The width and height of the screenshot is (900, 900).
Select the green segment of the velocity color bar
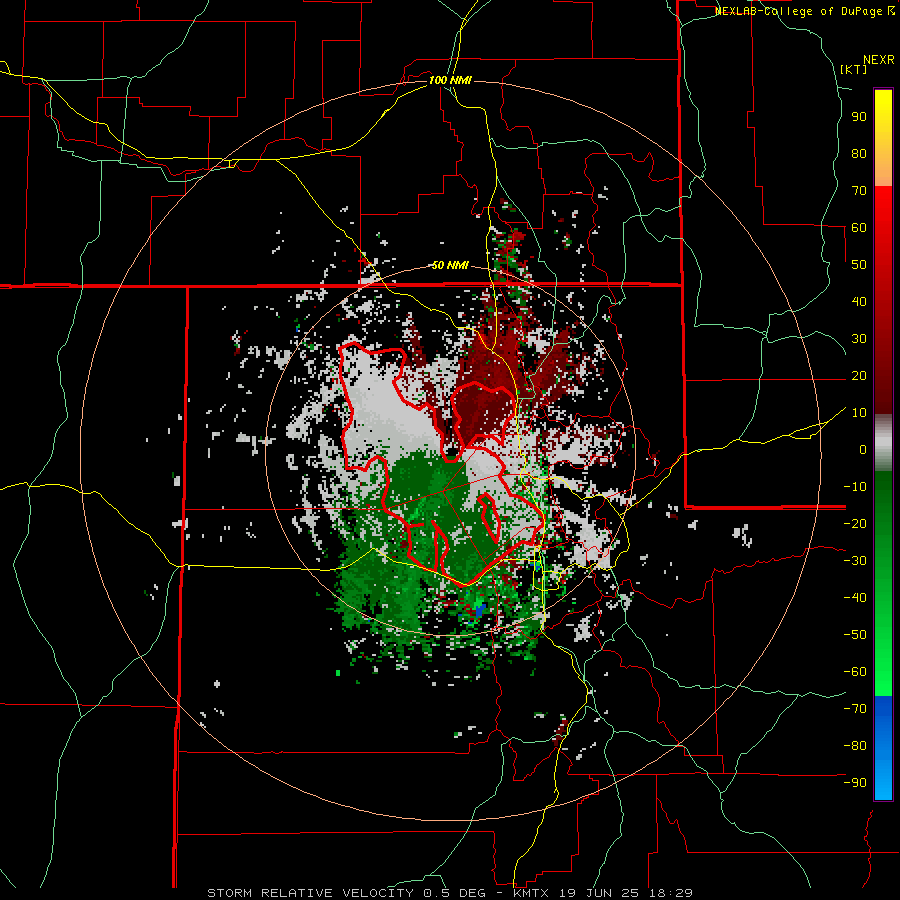(x=883, y=583)
